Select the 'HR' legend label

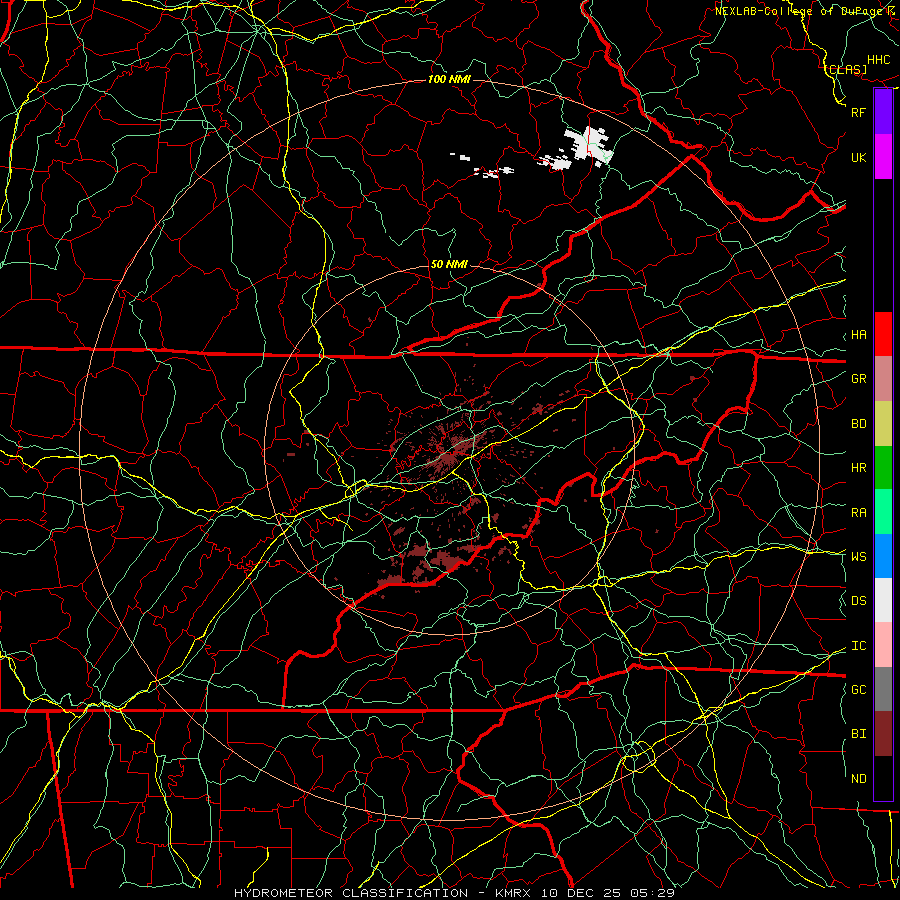point(859,468)
